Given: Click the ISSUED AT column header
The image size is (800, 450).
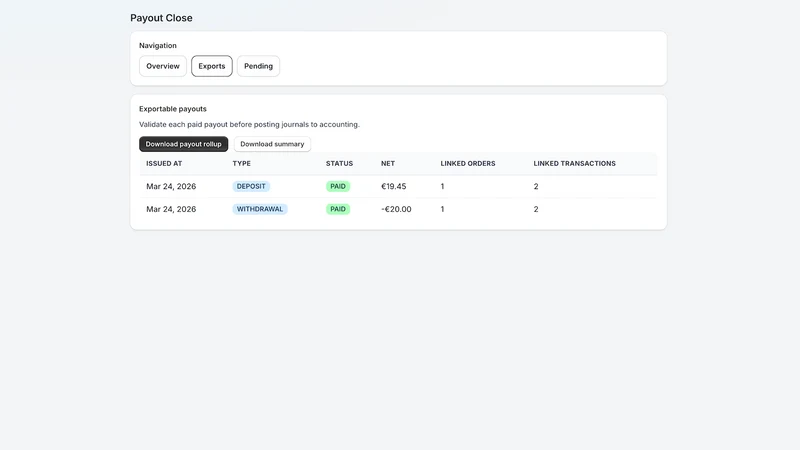Looking at the screenshot, I should click(x=164, y=164).
